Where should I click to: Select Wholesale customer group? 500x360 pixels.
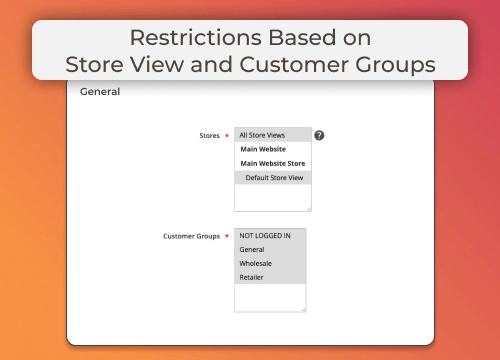point(270,263)
